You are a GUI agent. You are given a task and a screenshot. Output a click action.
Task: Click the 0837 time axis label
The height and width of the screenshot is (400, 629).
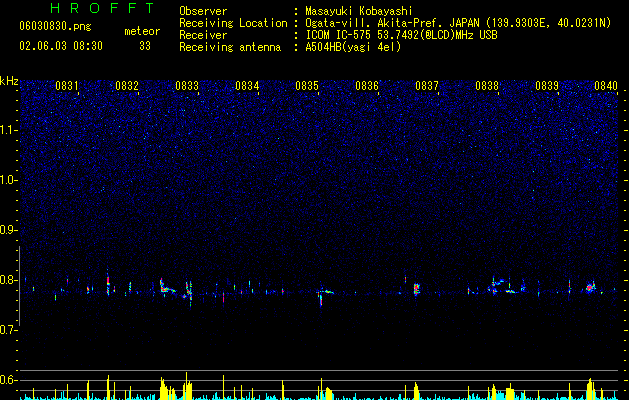427,86
